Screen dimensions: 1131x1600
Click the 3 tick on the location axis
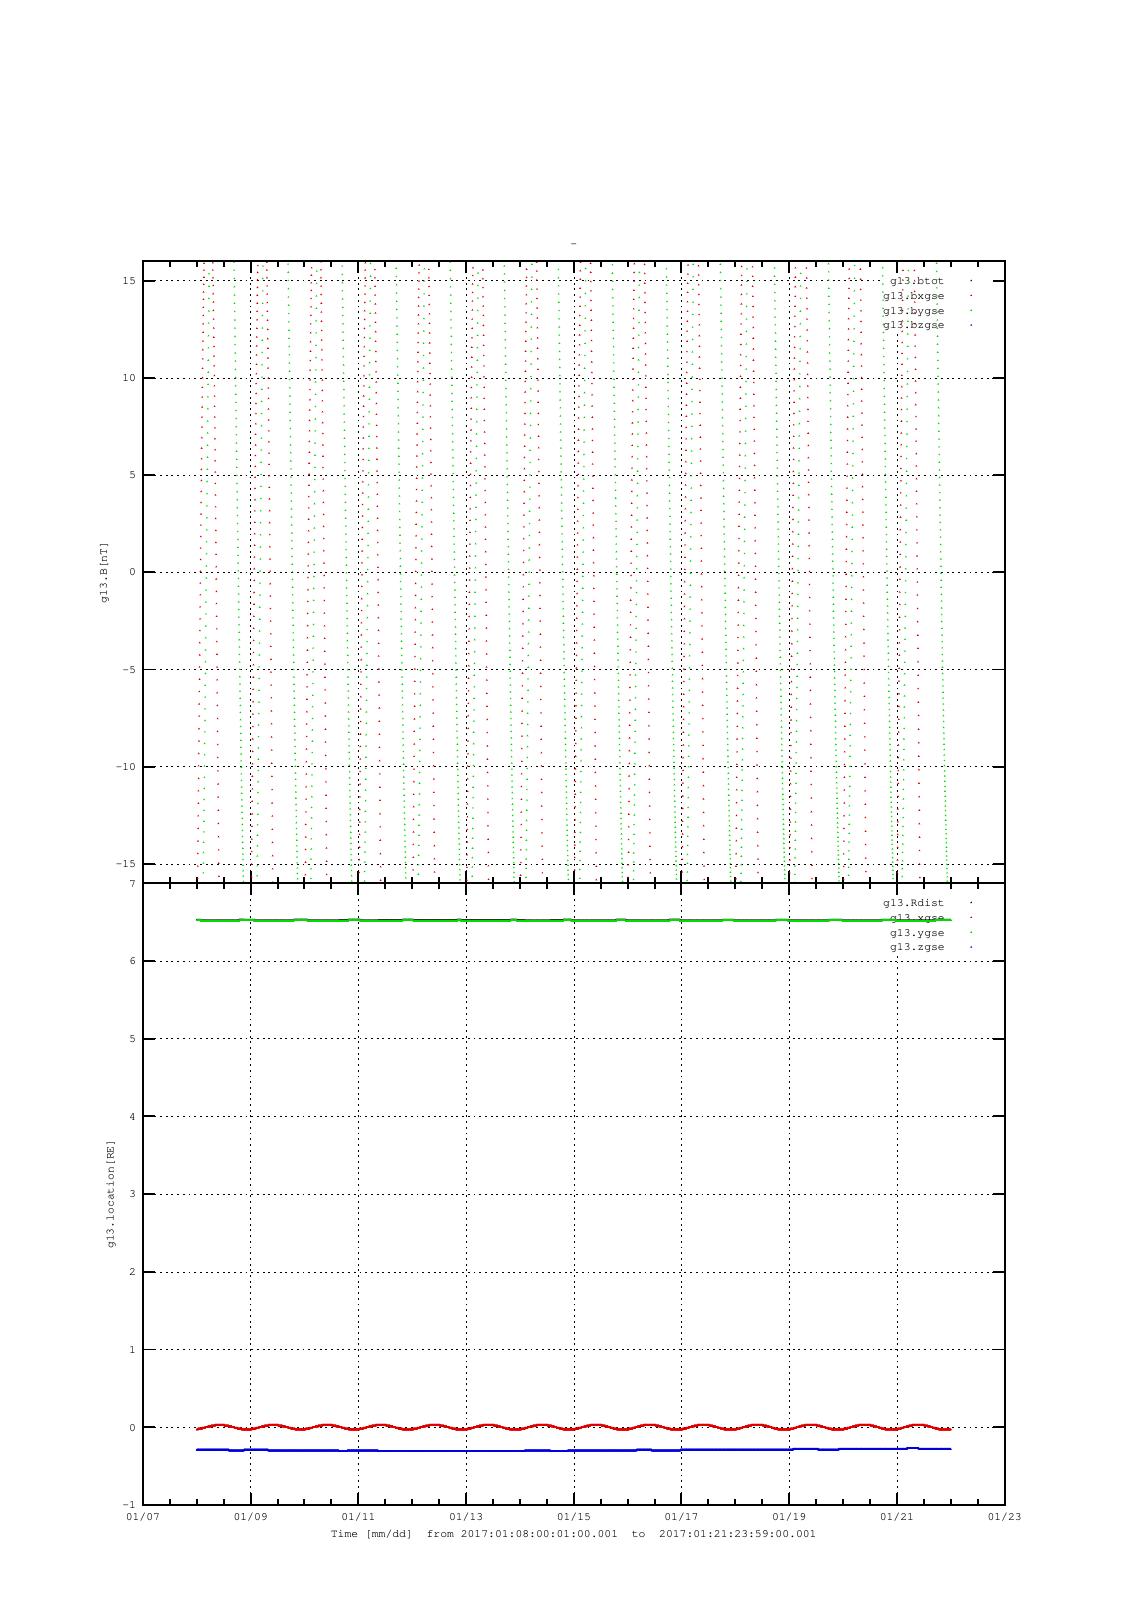click(132, 1194)
